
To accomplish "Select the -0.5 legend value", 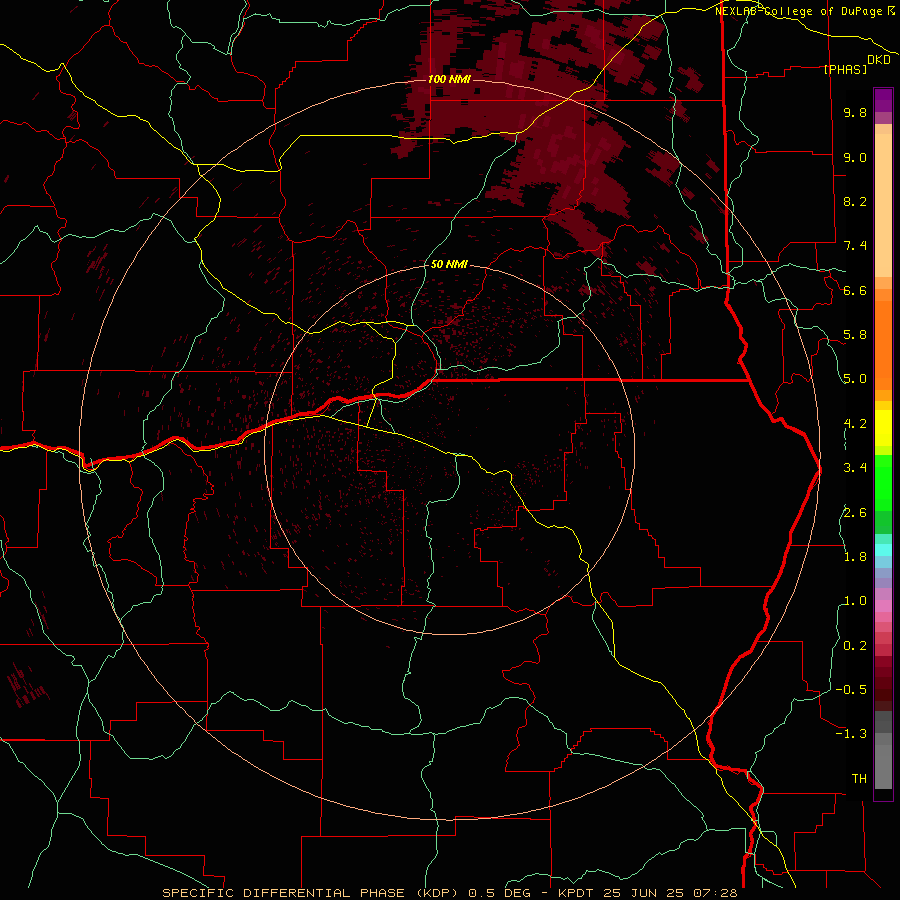I will pos(851,690).
